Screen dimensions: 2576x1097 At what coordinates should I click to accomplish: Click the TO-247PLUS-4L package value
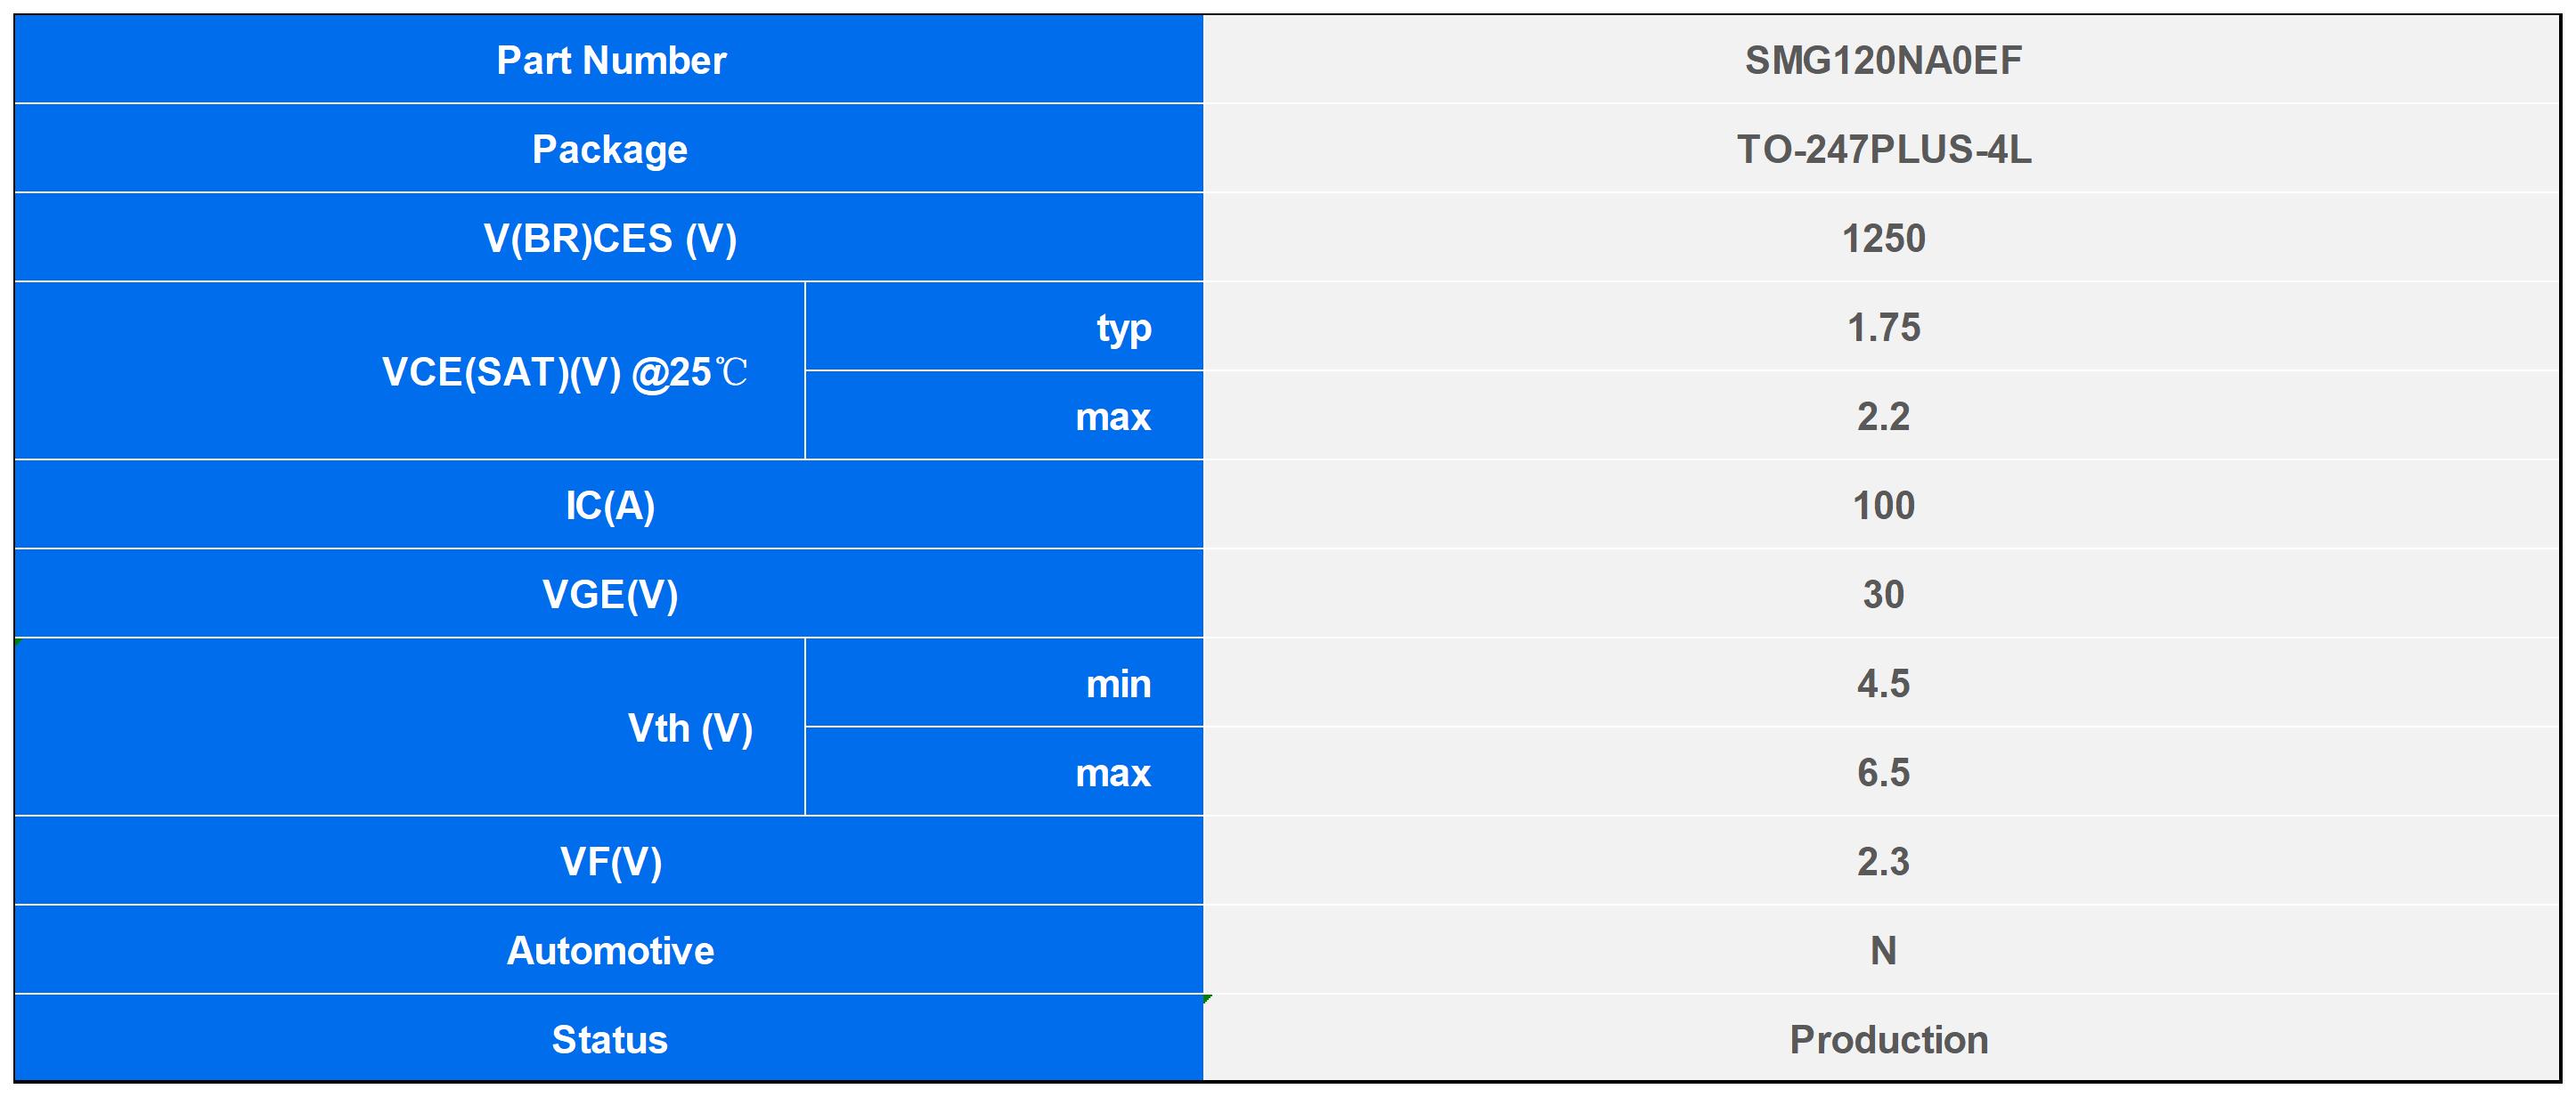point(1882,149)
